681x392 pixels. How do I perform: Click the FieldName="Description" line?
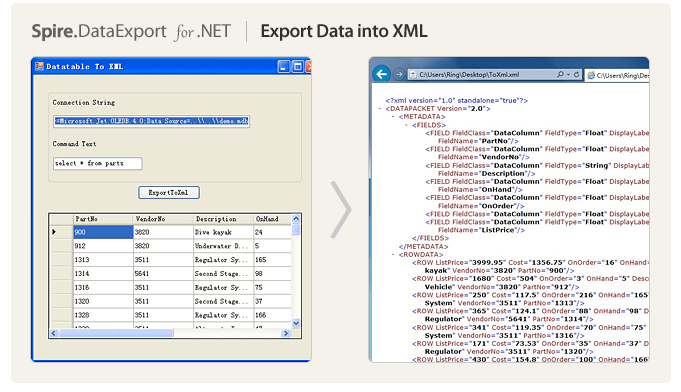(486, 173)
